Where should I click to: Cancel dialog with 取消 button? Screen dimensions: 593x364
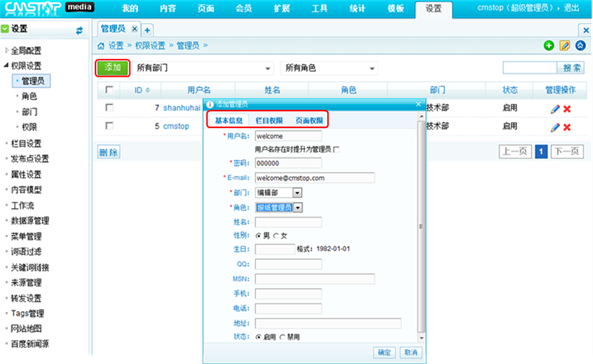(x=411, y=353)
